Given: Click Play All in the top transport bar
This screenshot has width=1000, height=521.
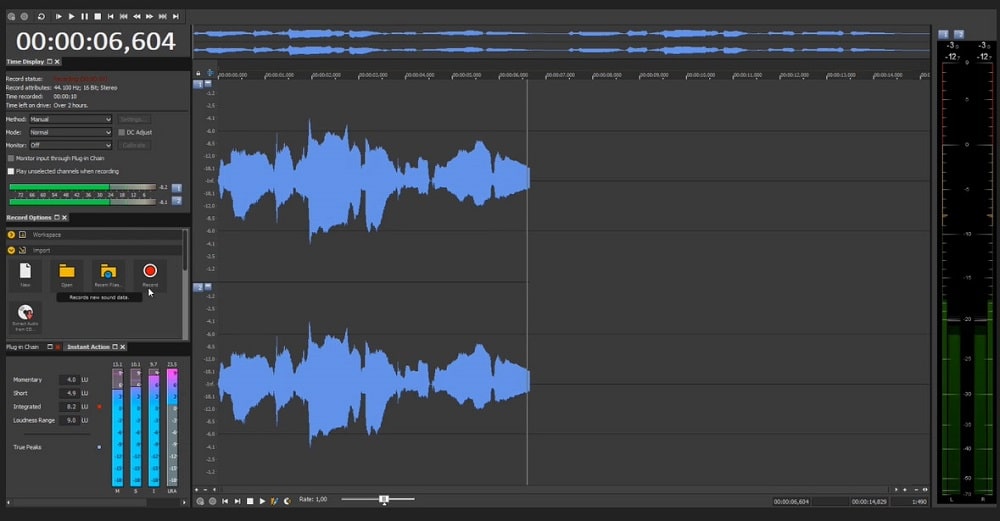Looking at the screenshot, I should pyautogui.click(x=59, y=17).
